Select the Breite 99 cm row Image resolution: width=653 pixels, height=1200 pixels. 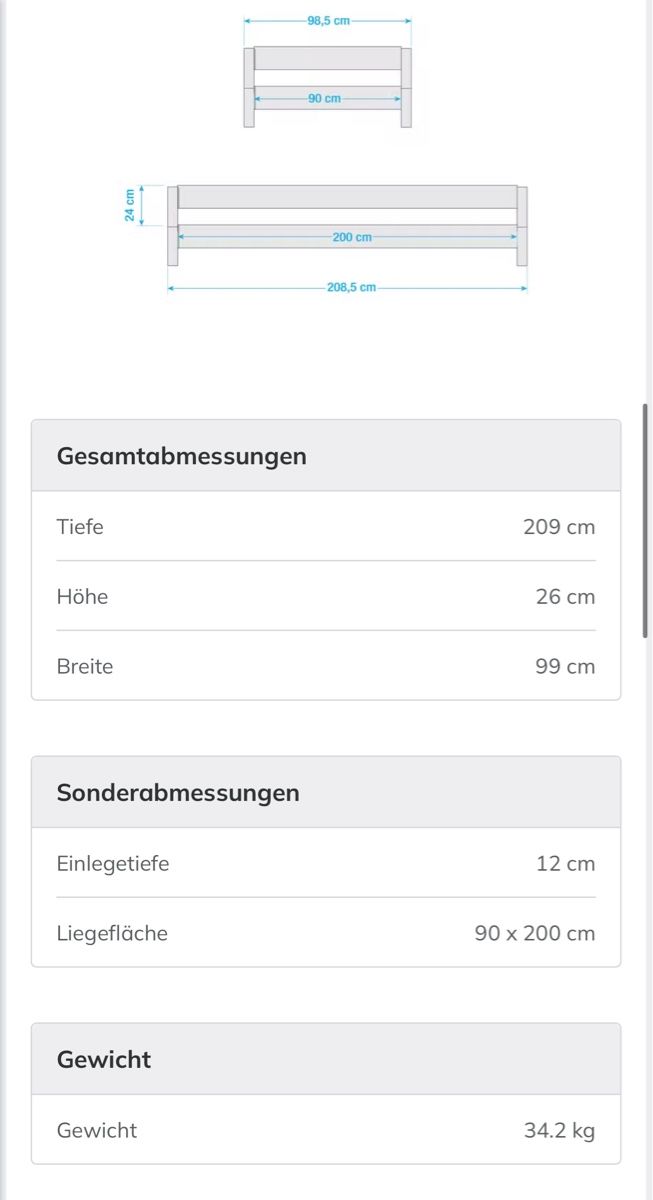click(x=326, y=666)
